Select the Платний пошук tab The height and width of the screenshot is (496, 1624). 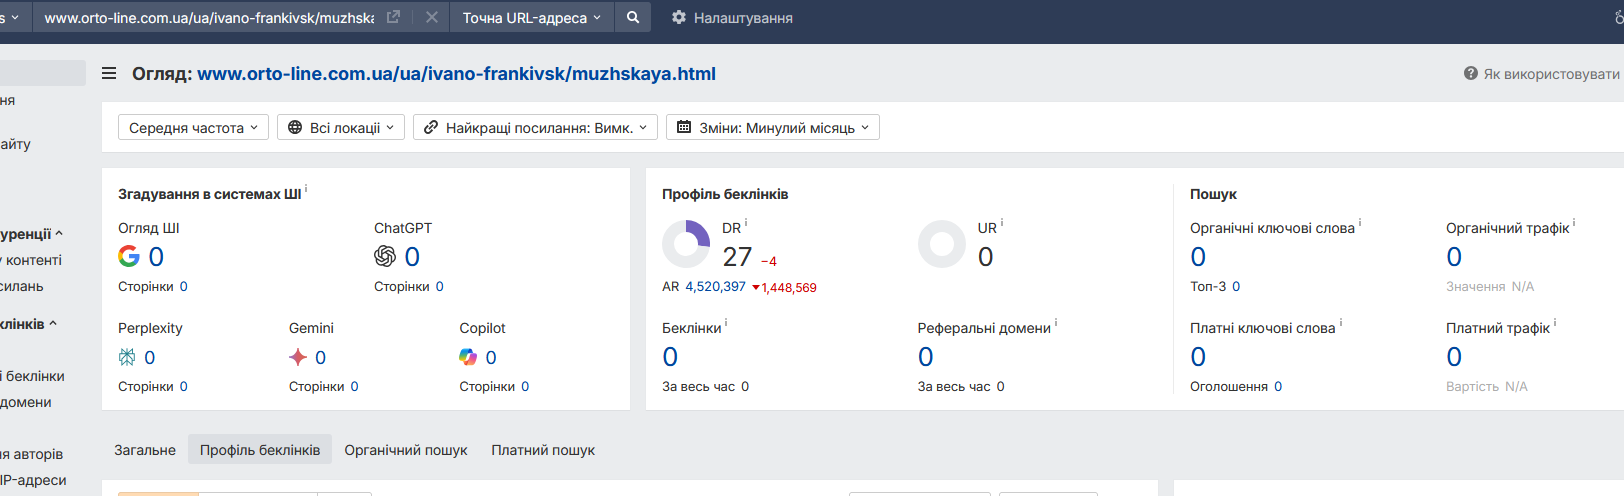tap(543, 450)
